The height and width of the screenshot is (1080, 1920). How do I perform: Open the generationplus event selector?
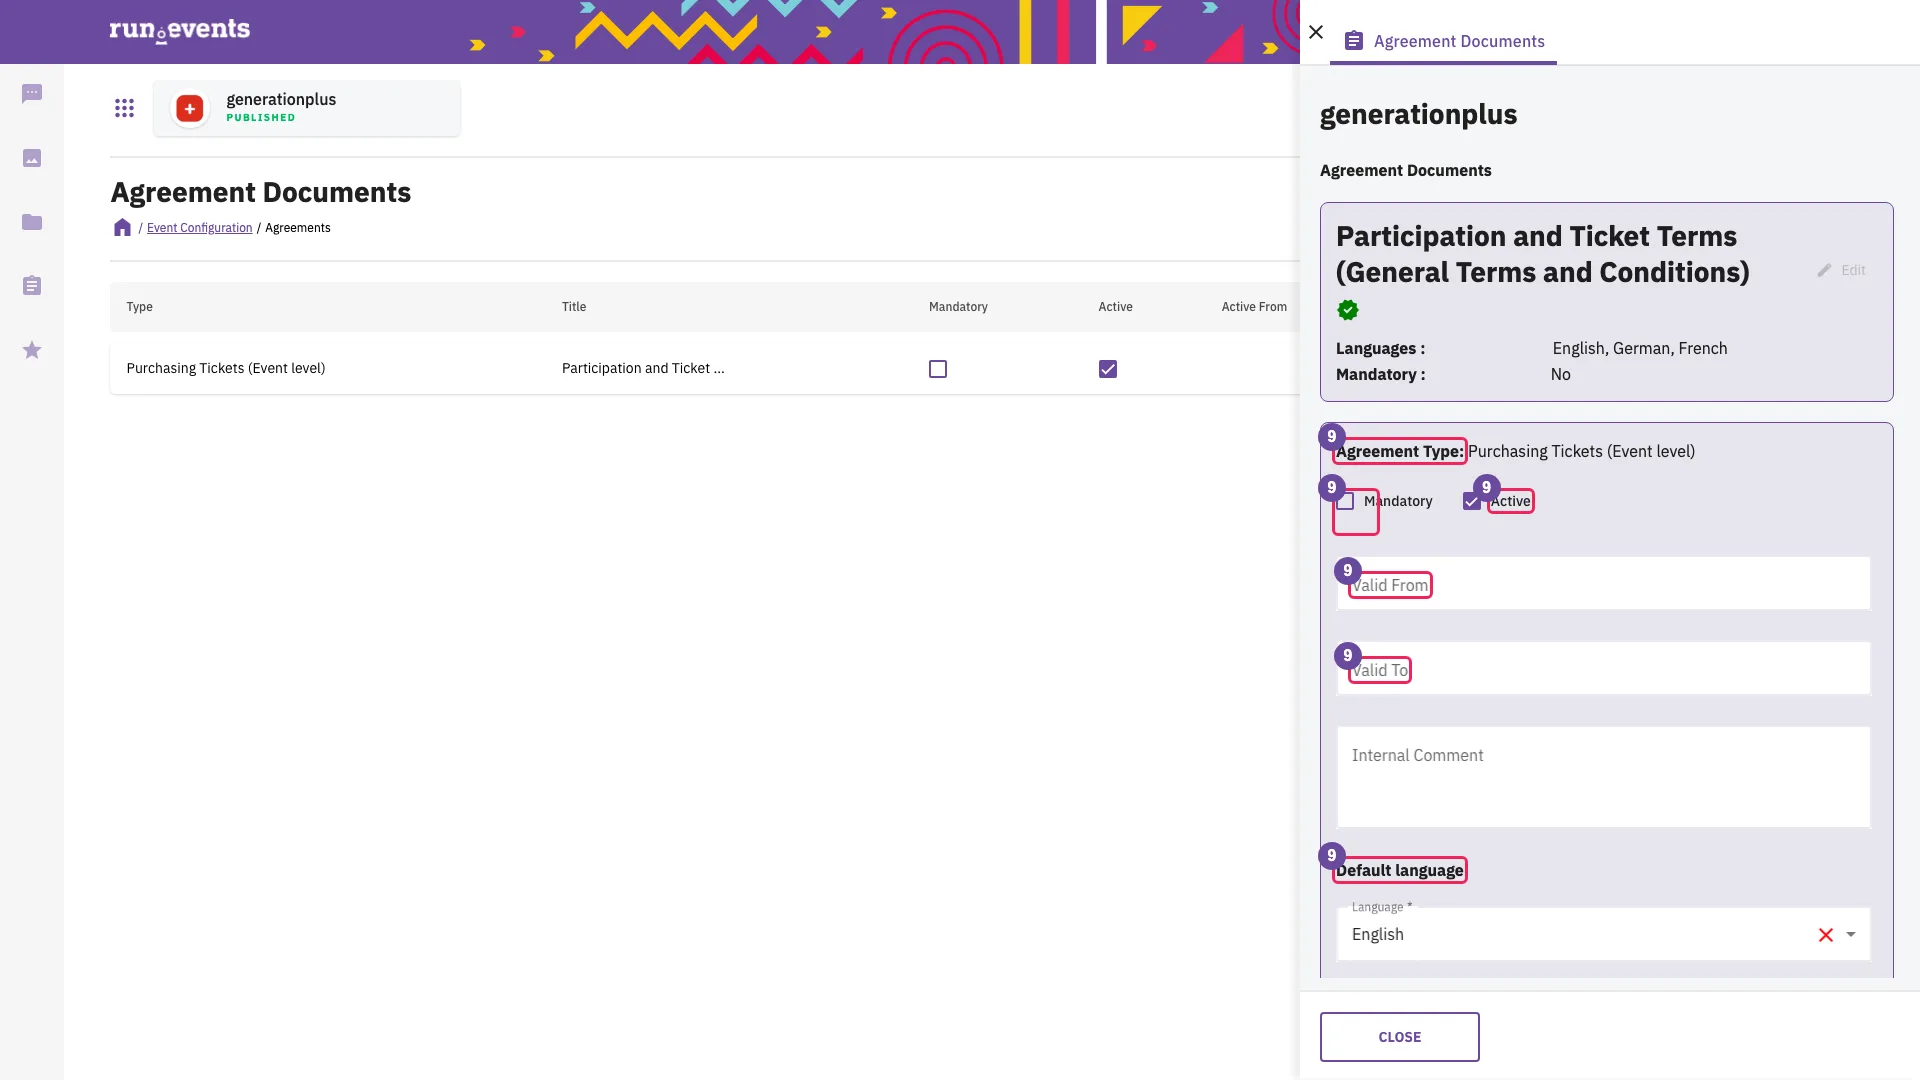point(307,108)
